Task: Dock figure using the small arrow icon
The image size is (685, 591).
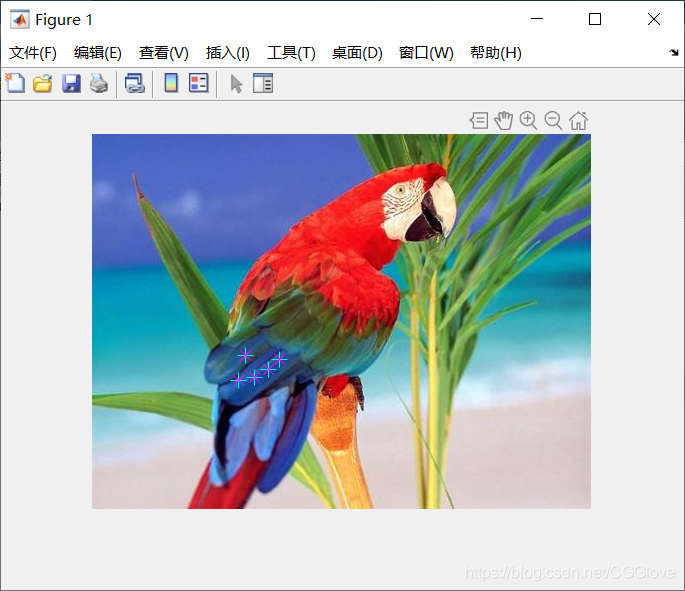Action: [x=674, y=52]
